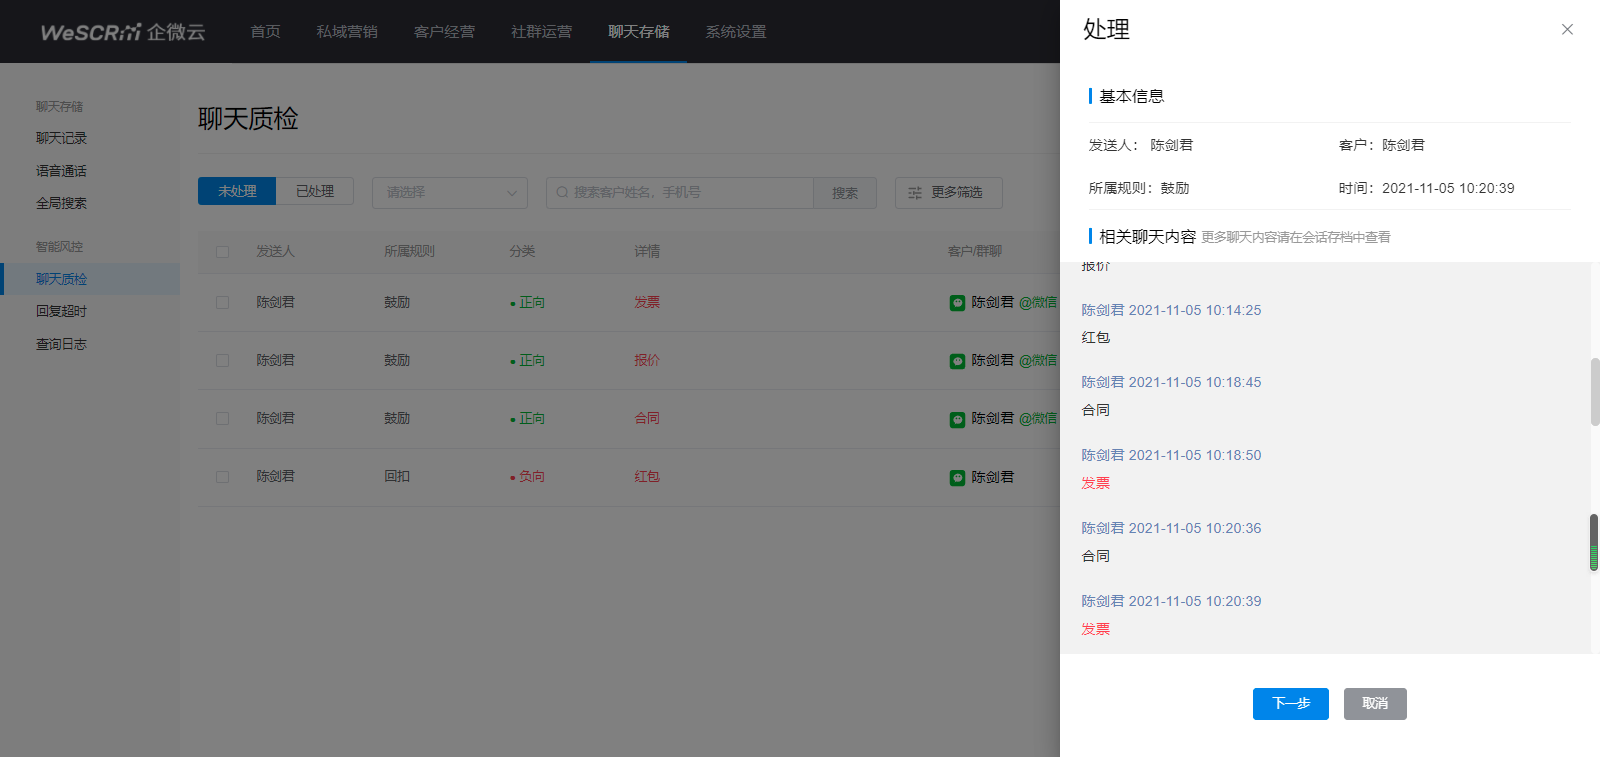Screen dimensions: 1600x757
Task: Open 全局搜索 in the sidebar
Action: click(x=62, y=203)
